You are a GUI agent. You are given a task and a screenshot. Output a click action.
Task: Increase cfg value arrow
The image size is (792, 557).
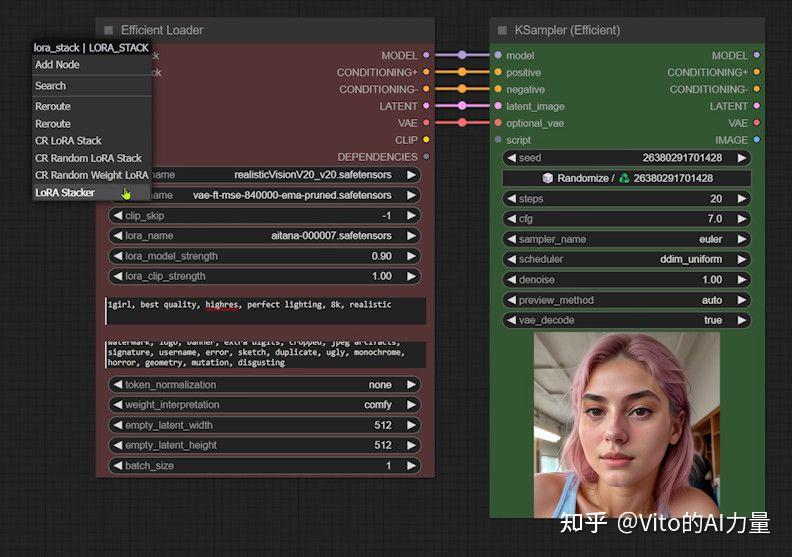[x=741, y=219]
